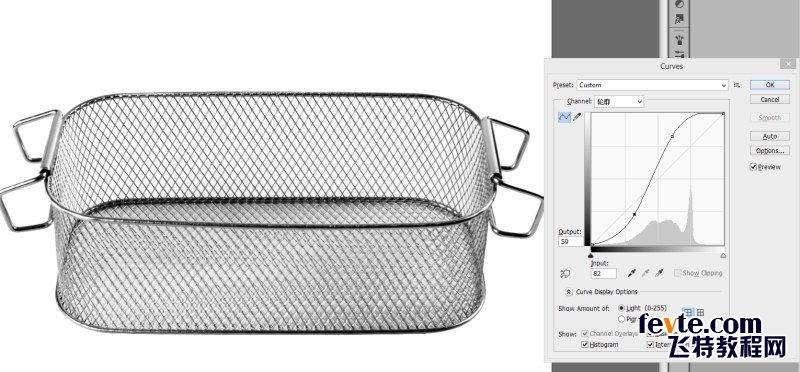800x372 pixels.
Task: Switch to simple grid icon
Action: (x=687, y=312)
